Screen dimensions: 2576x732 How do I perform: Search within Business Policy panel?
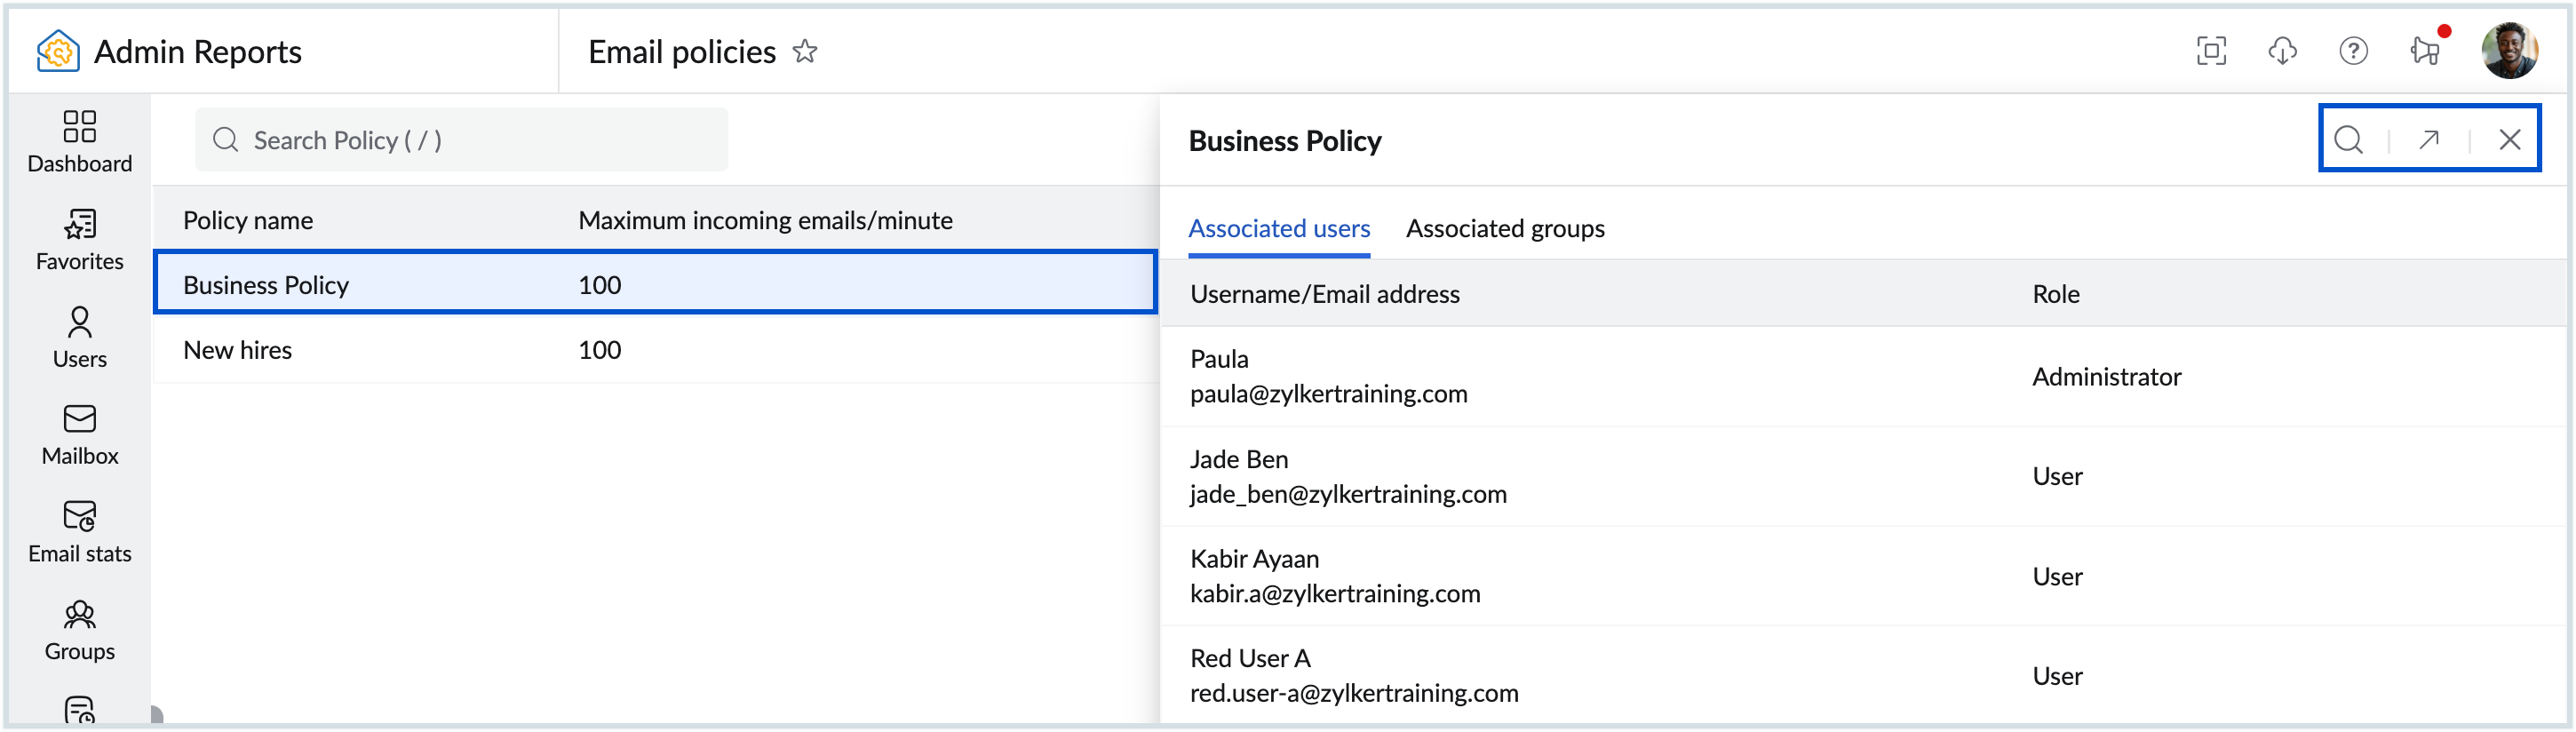pos(2348,140)
